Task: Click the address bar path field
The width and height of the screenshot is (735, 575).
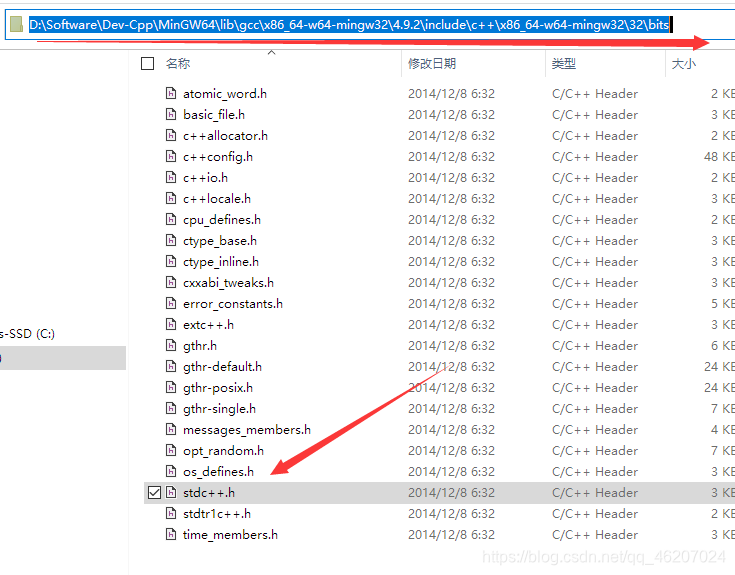Action: [x=370, y=24]
